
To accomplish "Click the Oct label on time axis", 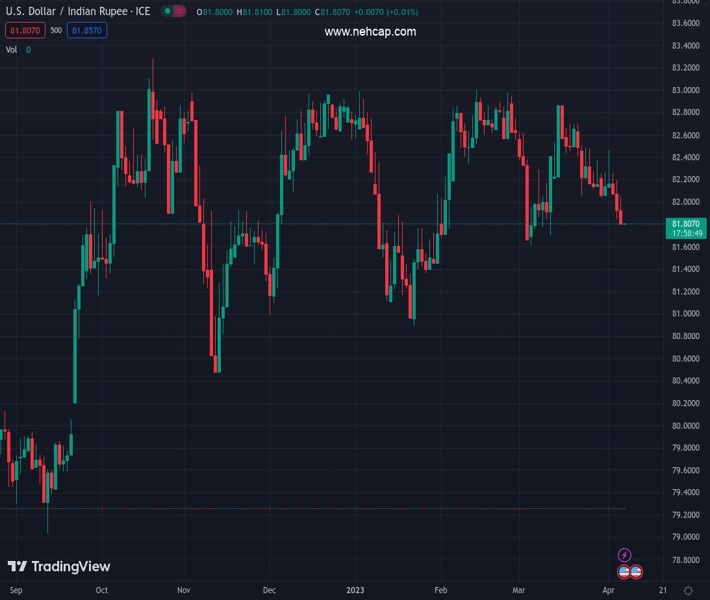I will tap(101, 591).
